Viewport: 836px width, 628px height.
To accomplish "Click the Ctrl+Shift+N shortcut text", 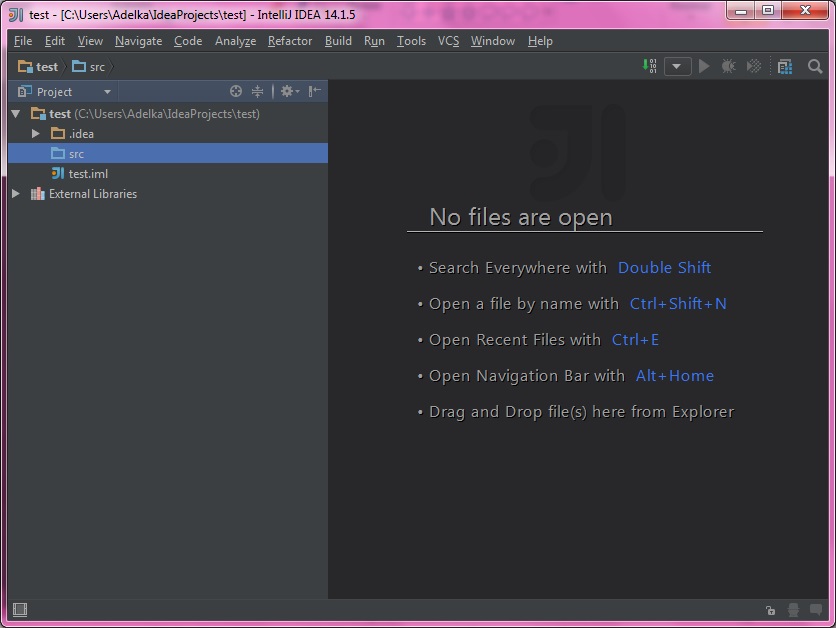I will [678, 304].
